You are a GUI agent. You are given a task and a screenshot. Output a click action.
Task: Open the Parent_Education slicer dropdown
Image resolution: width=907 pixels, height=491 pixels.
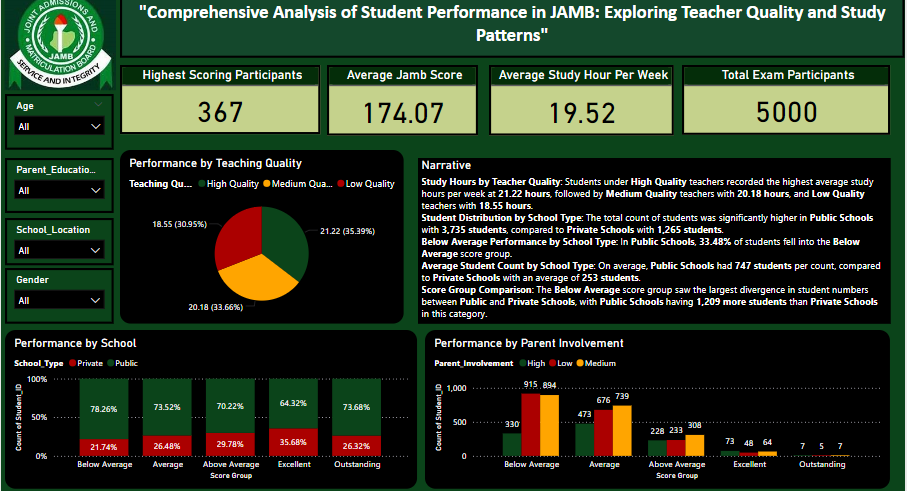coord(59,190)
